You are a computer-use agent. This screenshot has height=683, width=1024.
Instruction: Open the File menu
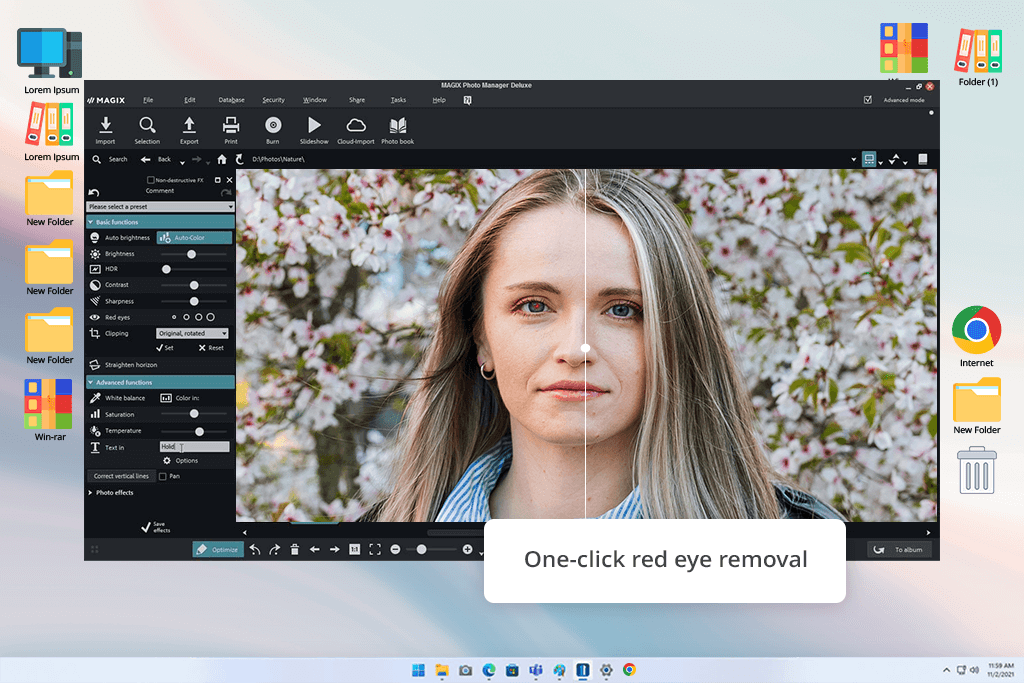pos(148,100)
